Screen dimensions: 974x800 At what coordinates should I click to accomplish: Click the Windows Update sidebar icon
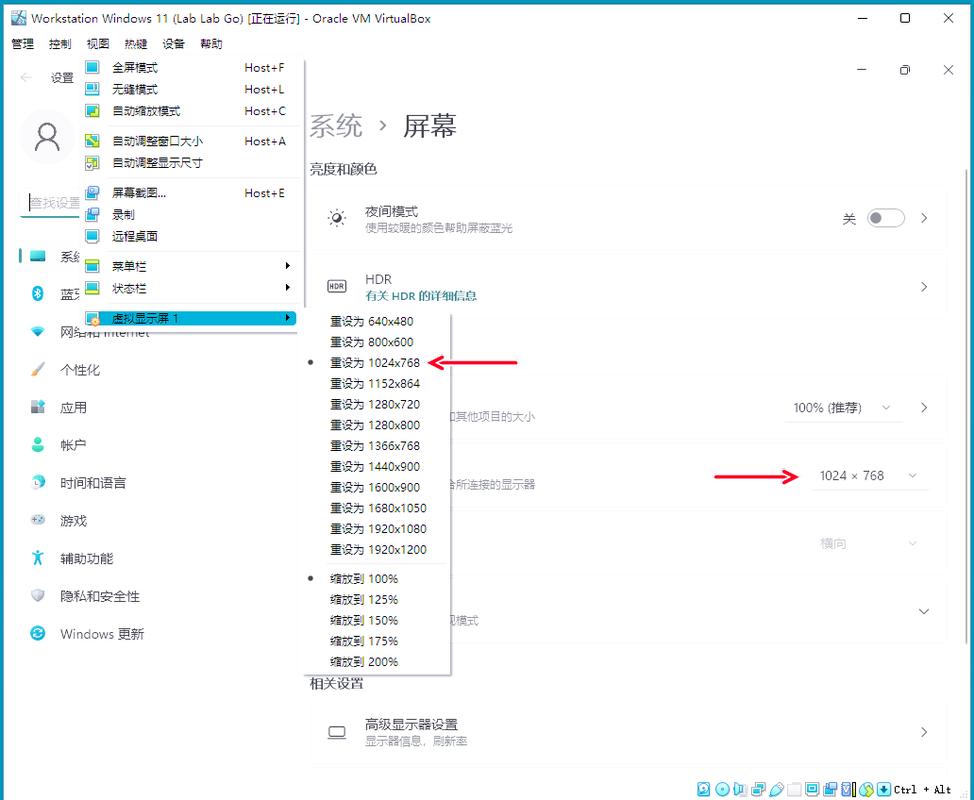click(x=37, y=634)
